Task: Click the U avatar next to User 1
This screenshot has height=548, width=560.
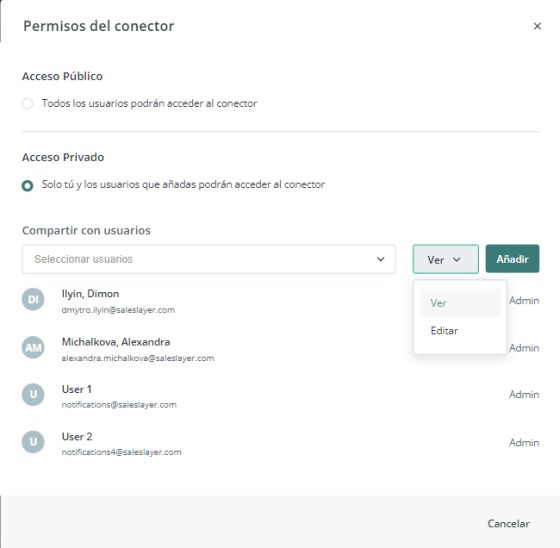Action: [x=33, y=394]
